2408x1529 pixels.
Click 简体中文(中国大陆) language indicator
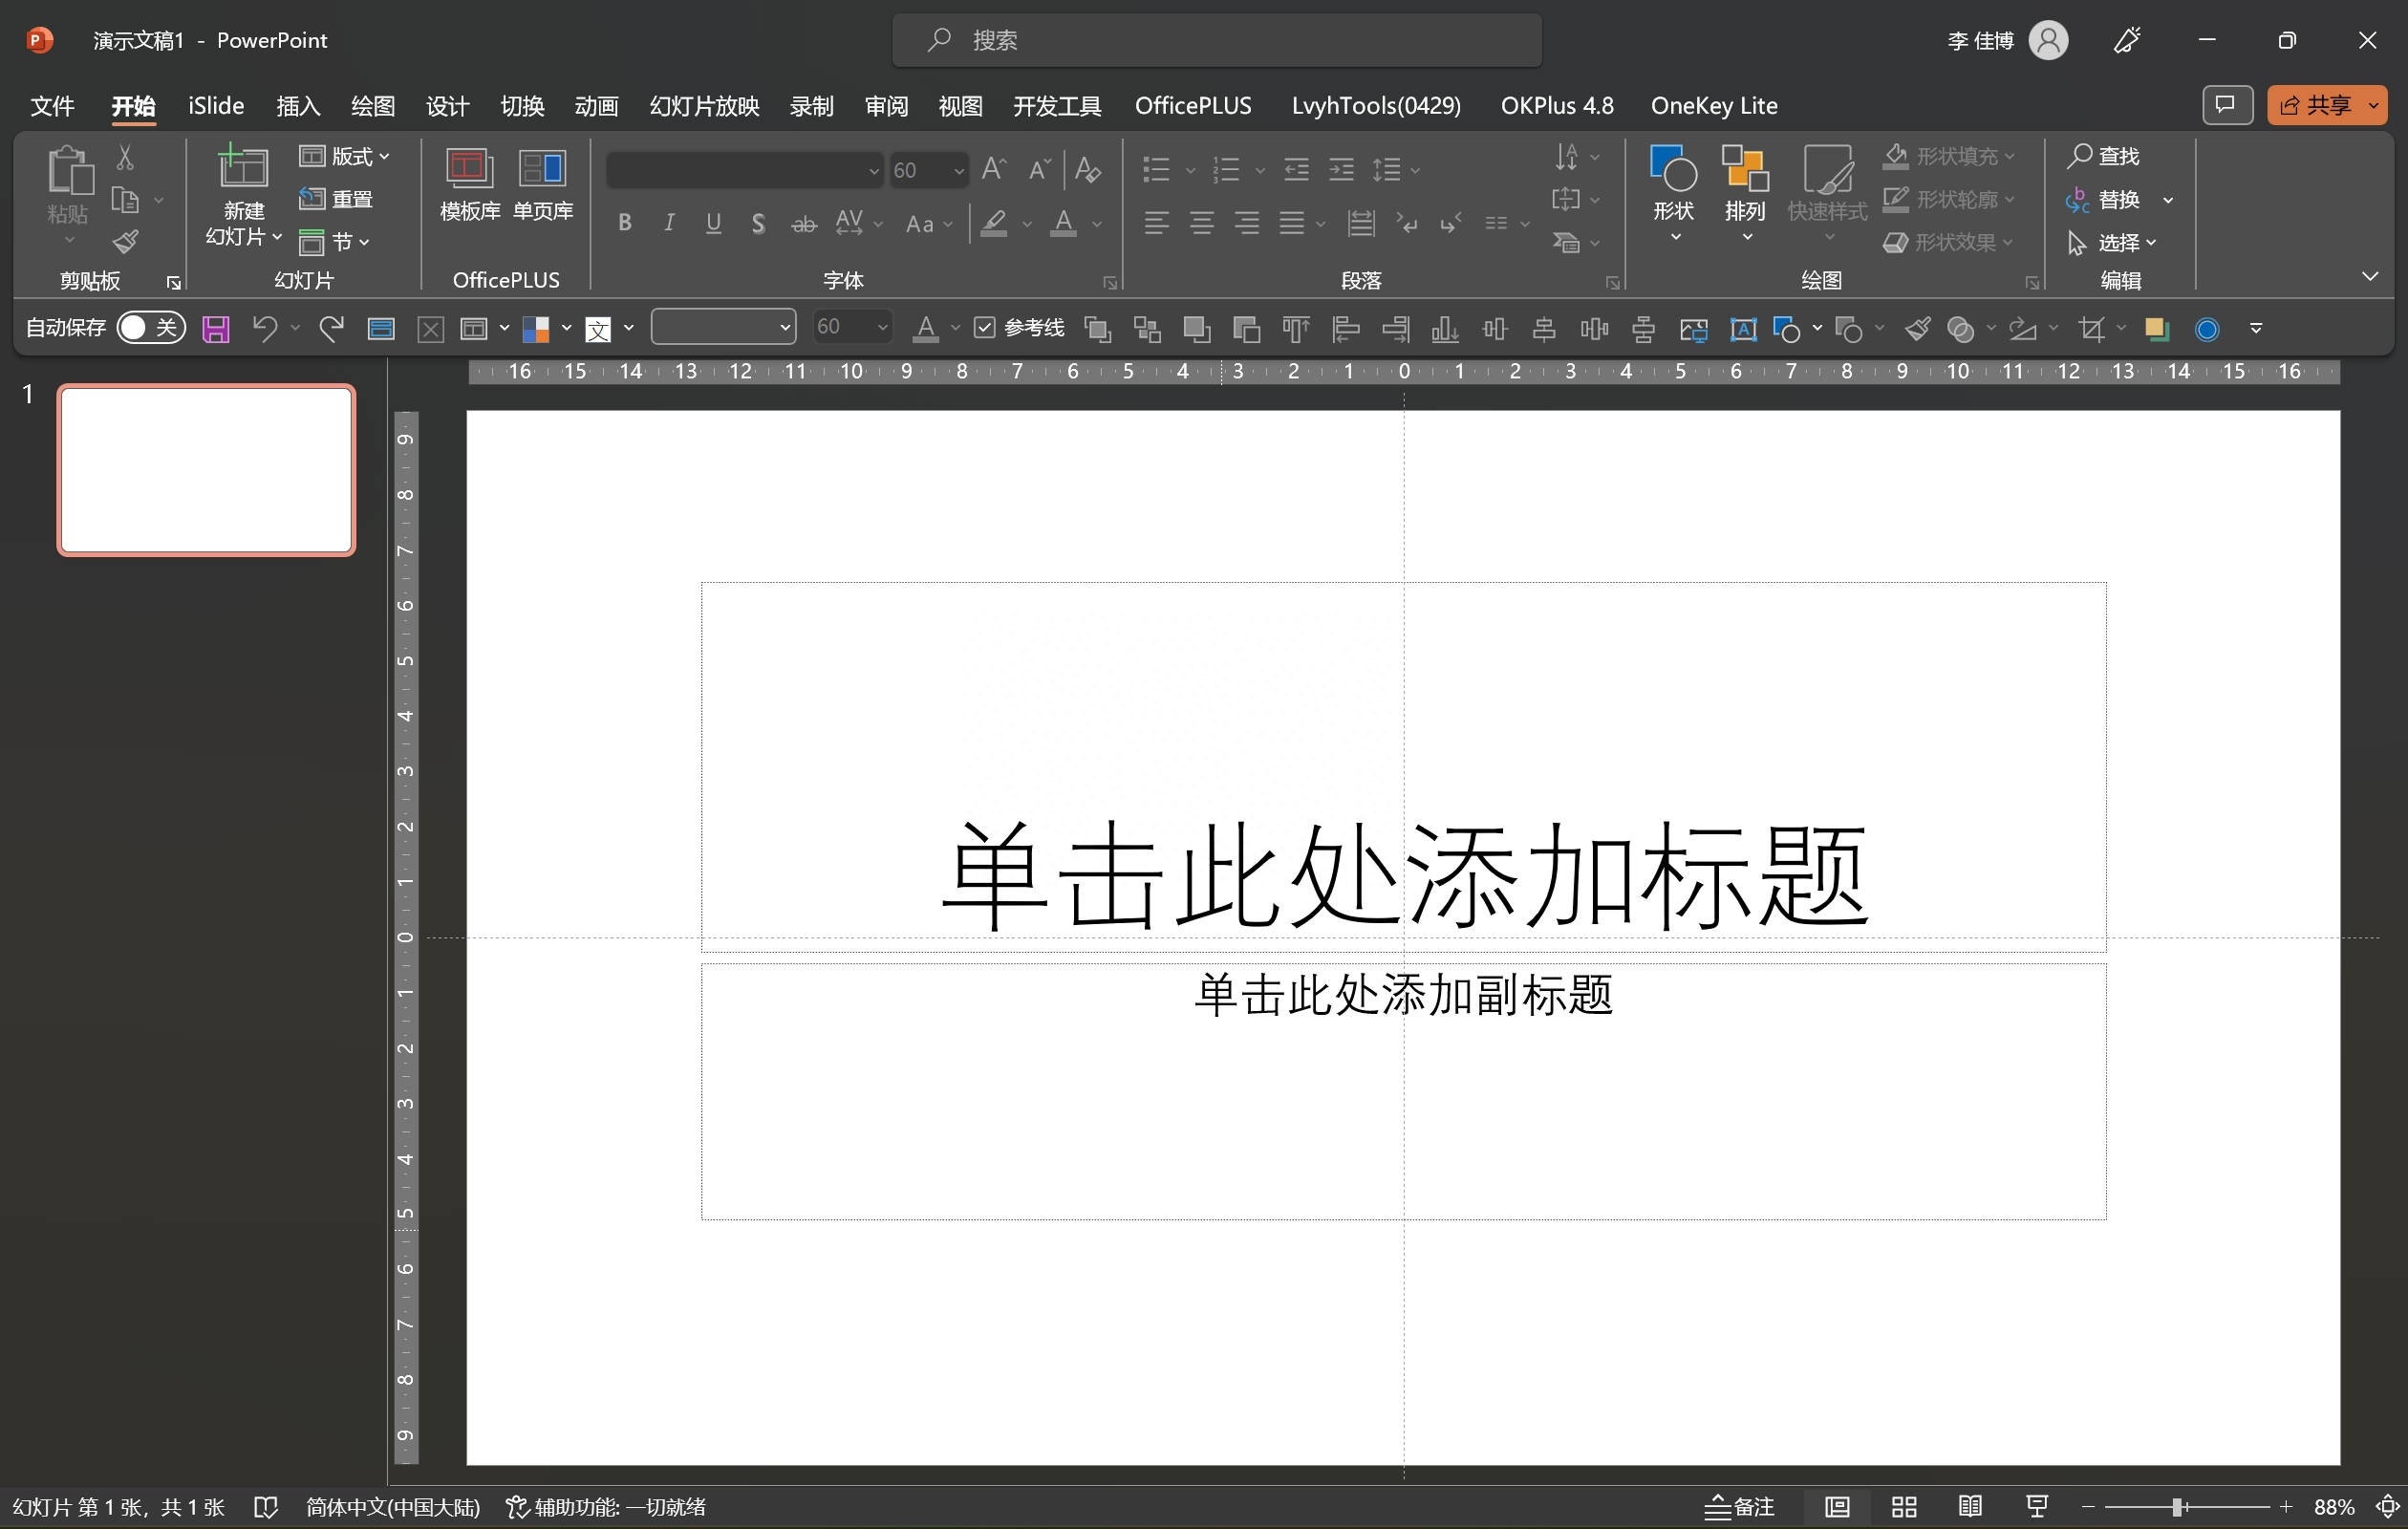[x=393, y=1506]
